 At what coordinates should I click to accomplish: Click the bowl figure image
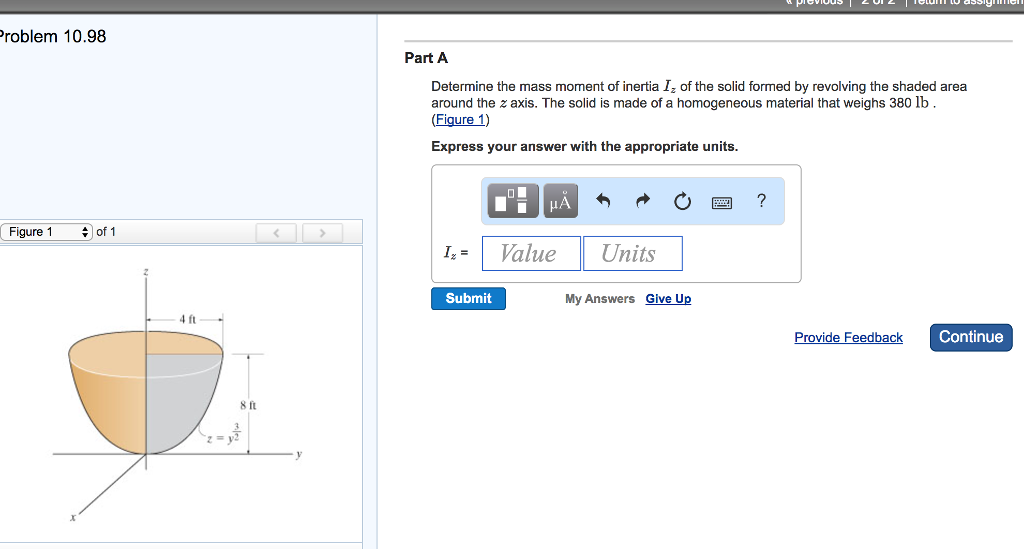tap(146, 393)
